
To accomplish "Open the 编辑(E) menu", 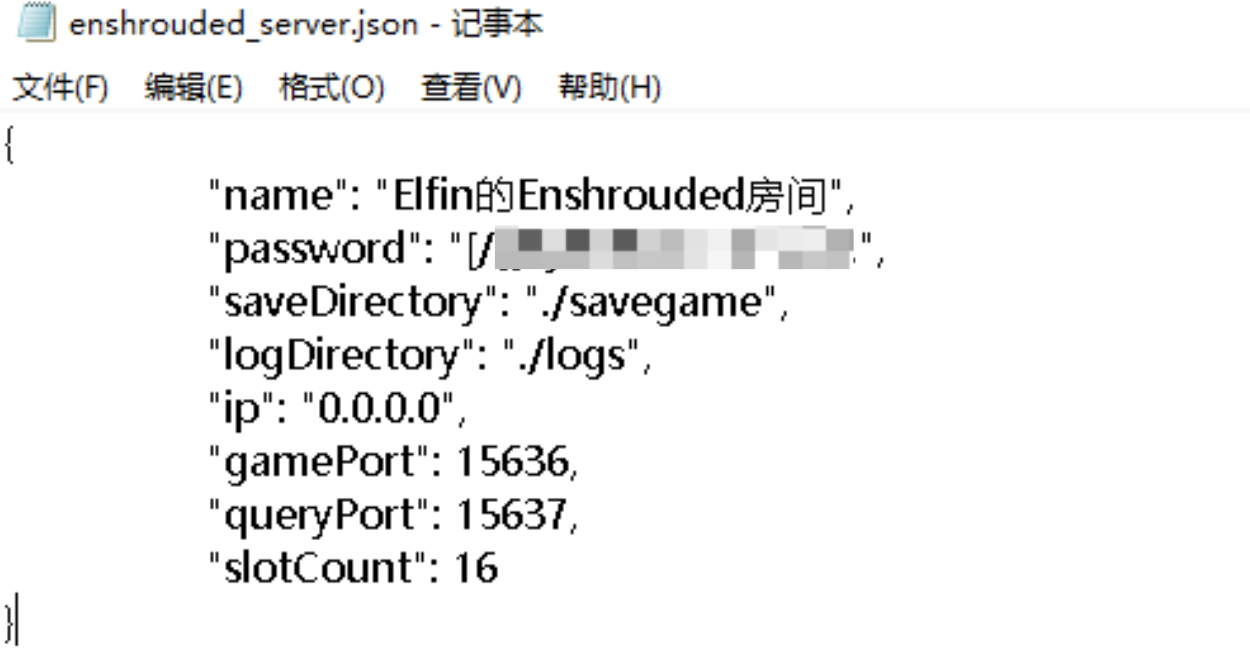I will 193,88.
